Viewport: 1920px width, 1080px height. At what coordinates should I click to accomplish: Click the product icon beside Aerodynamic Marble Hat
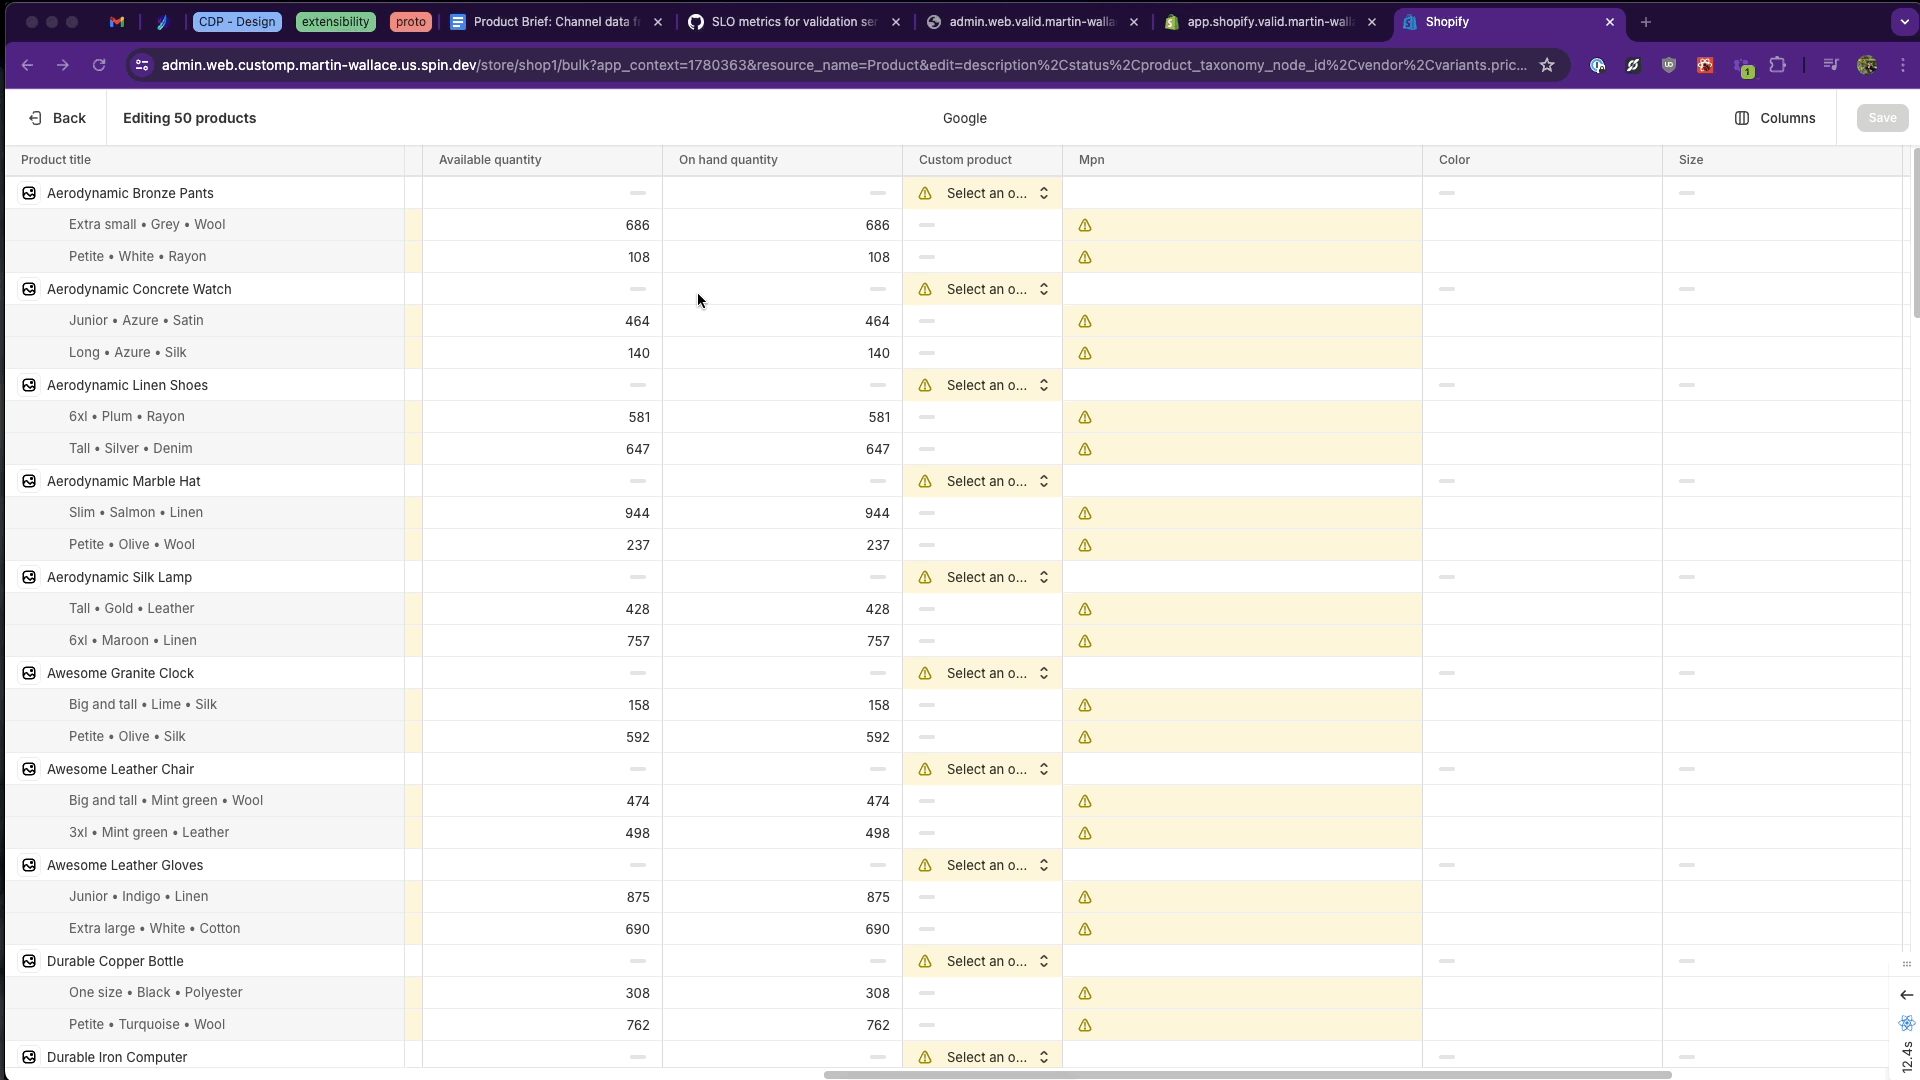point(29,481)
